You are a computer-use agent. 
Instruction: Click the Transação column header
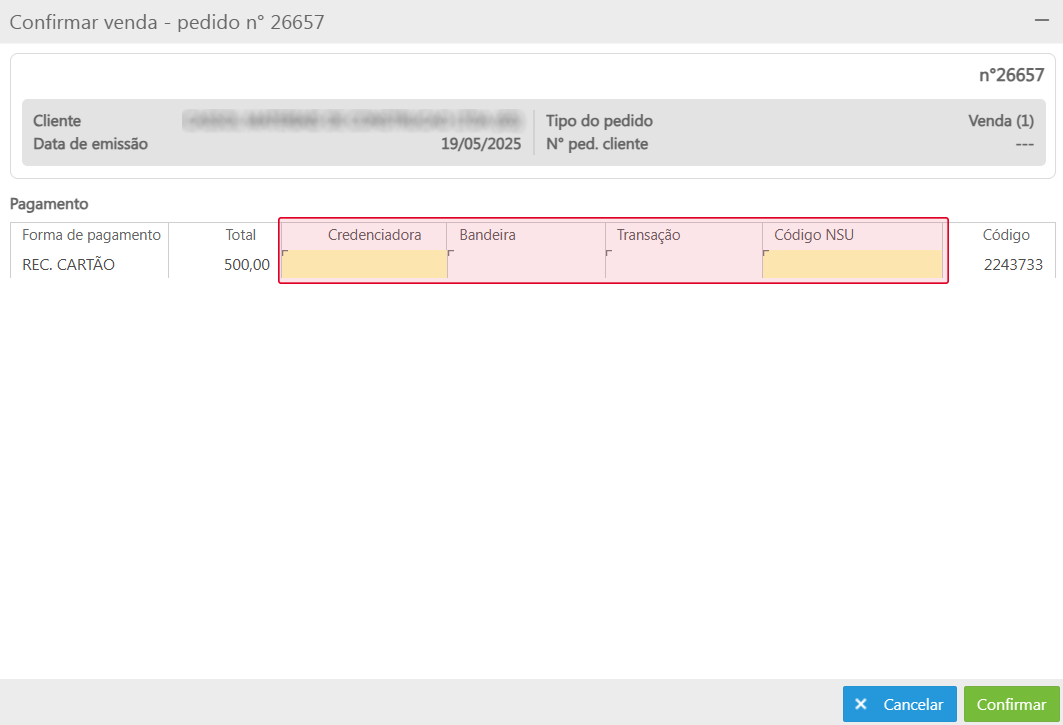coord(648,235)
